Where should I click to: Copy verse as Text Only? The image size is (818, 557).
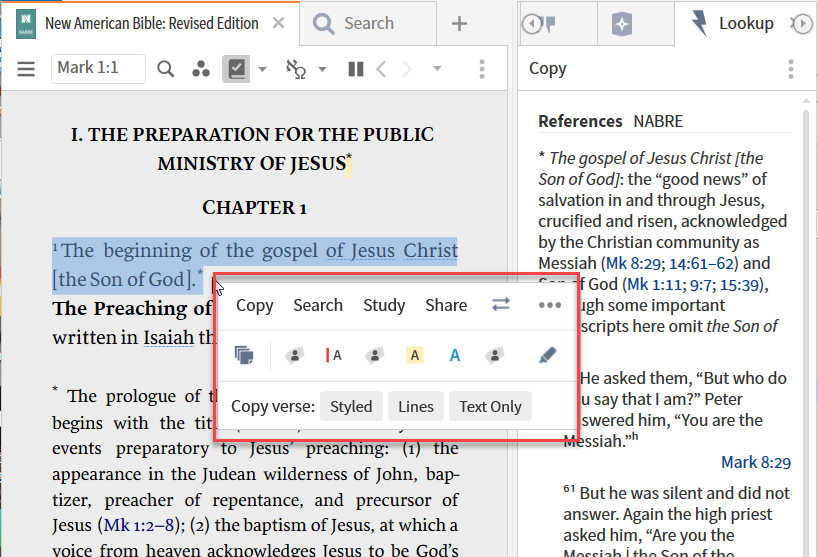(x=490, y=406)
